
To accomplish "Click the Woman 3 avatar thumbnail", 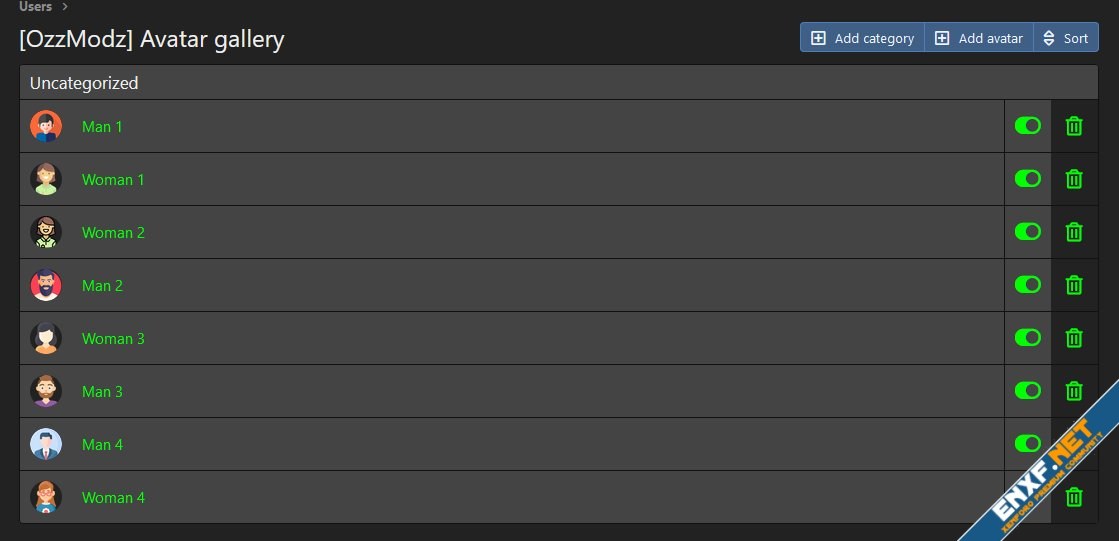I will click(46, 338).
